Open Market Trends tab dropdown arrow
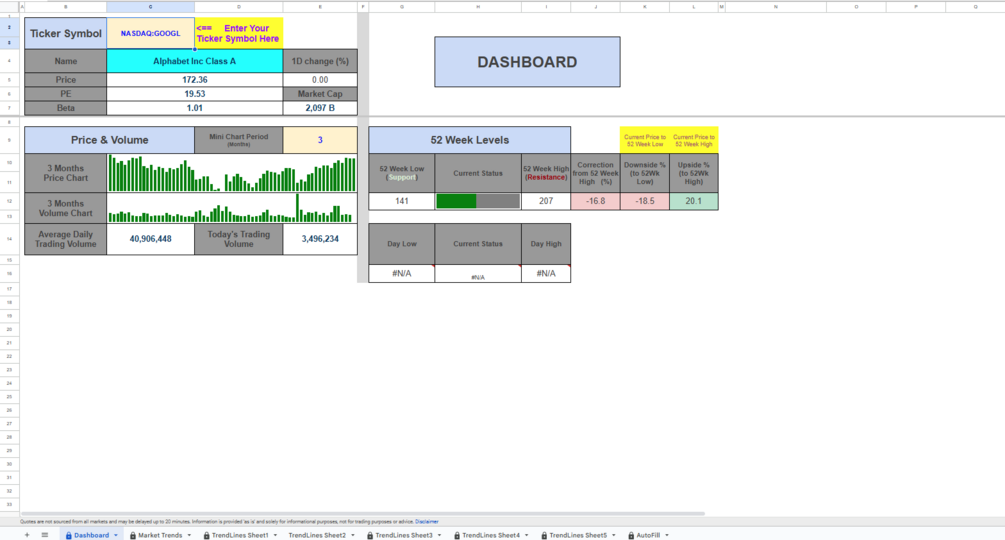Viewport: 1005px width, 540px height. (189, 536)
